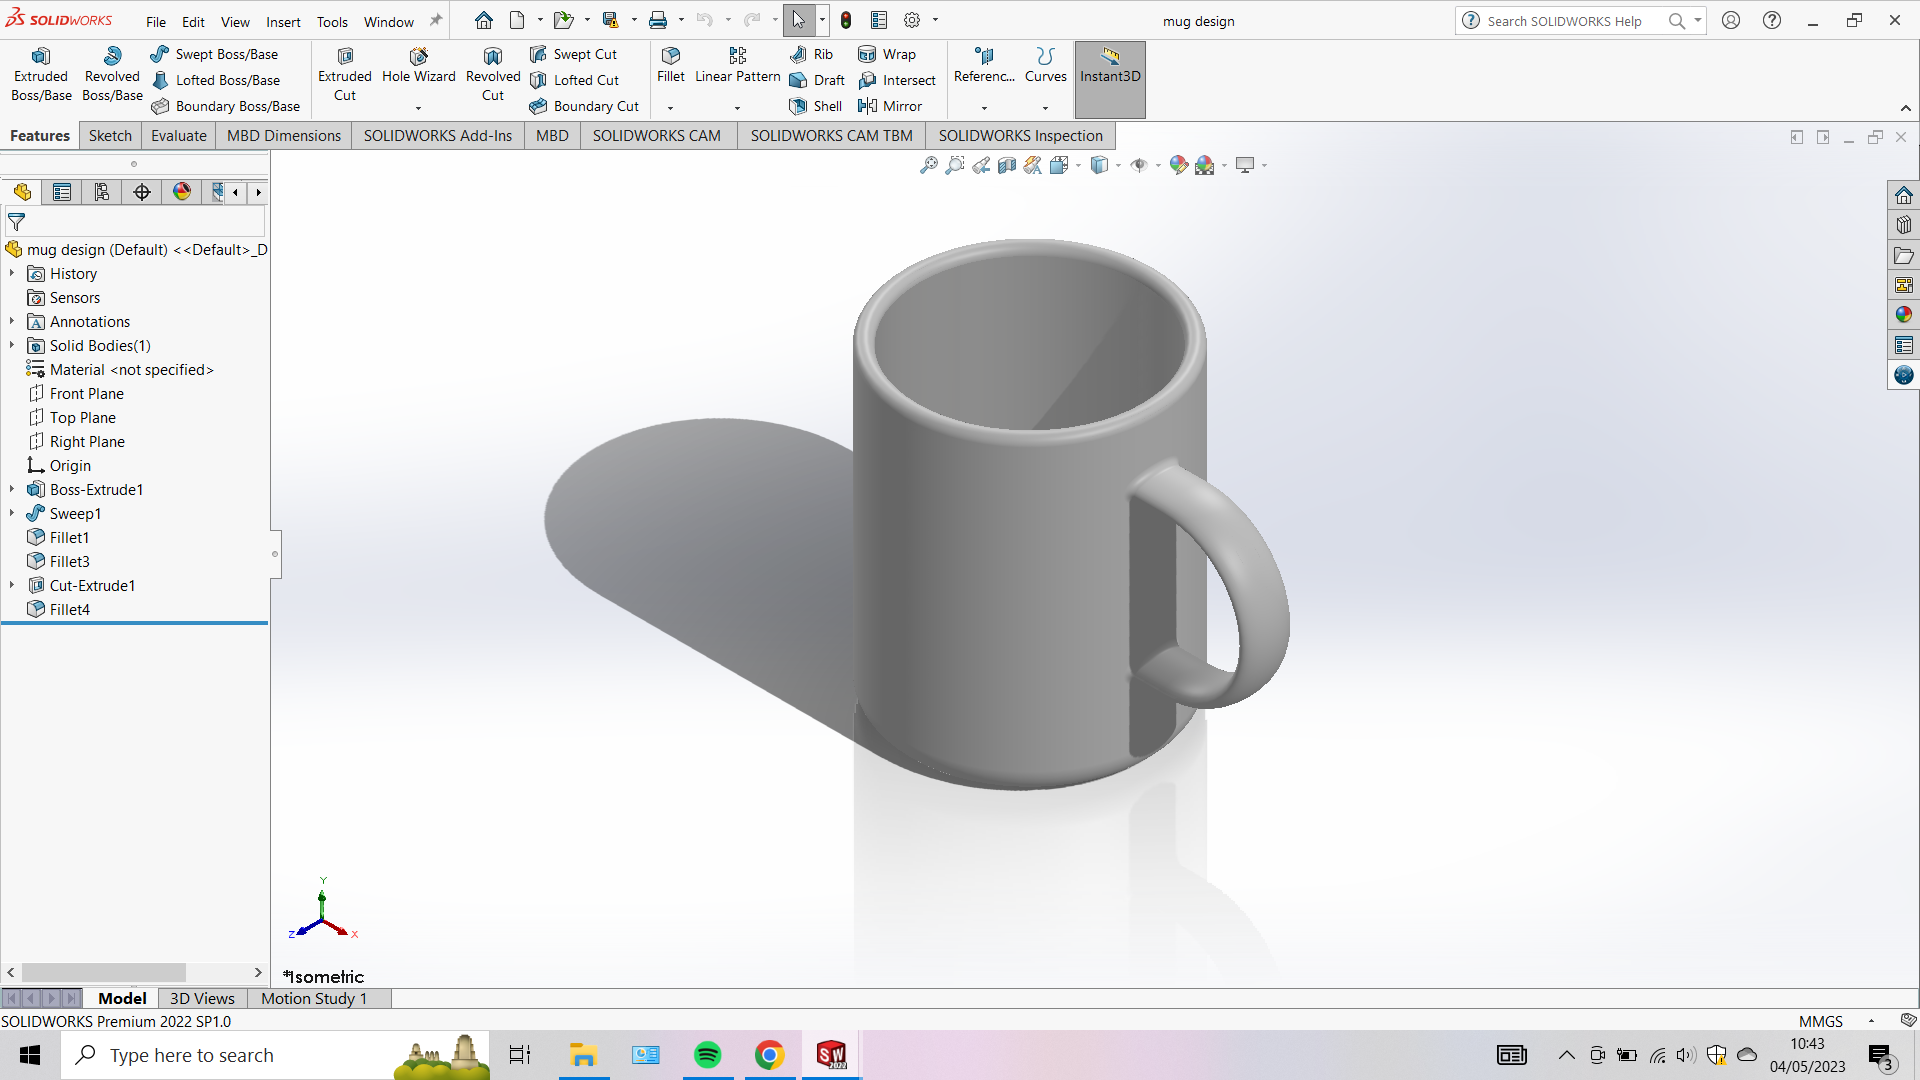The image size is (1920, 1080).
Task: Click Zoom to Fit in view toolbar
Action: coord(929,165)
